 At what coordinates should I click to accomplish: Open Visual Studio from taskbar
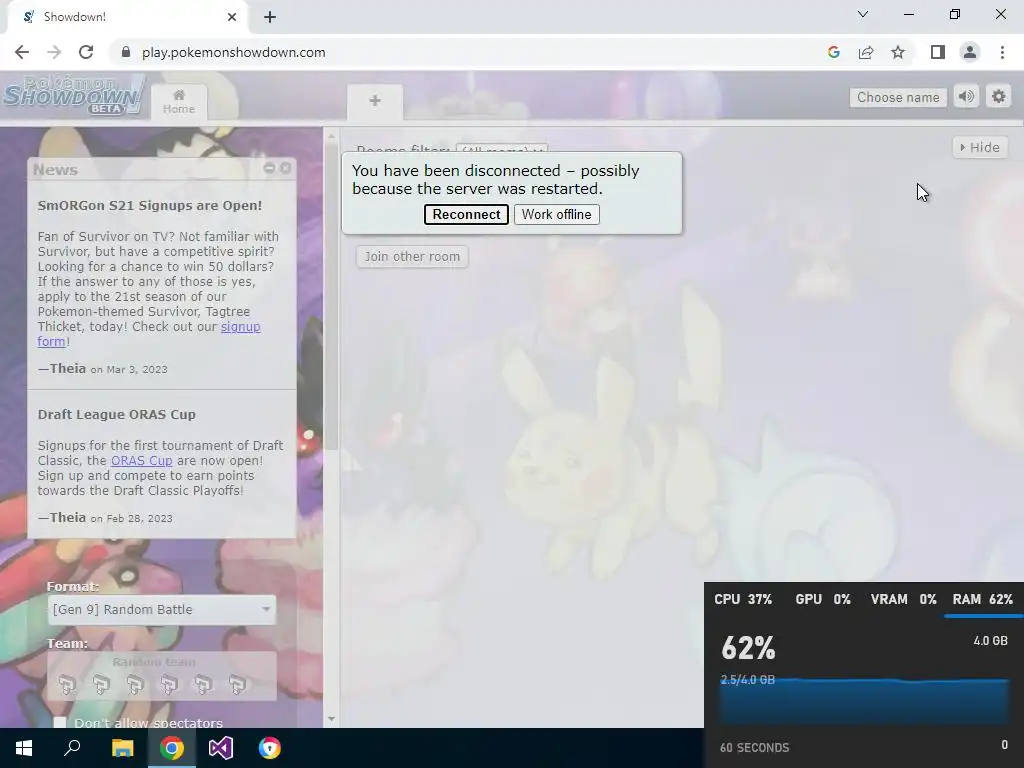(221, 748)
